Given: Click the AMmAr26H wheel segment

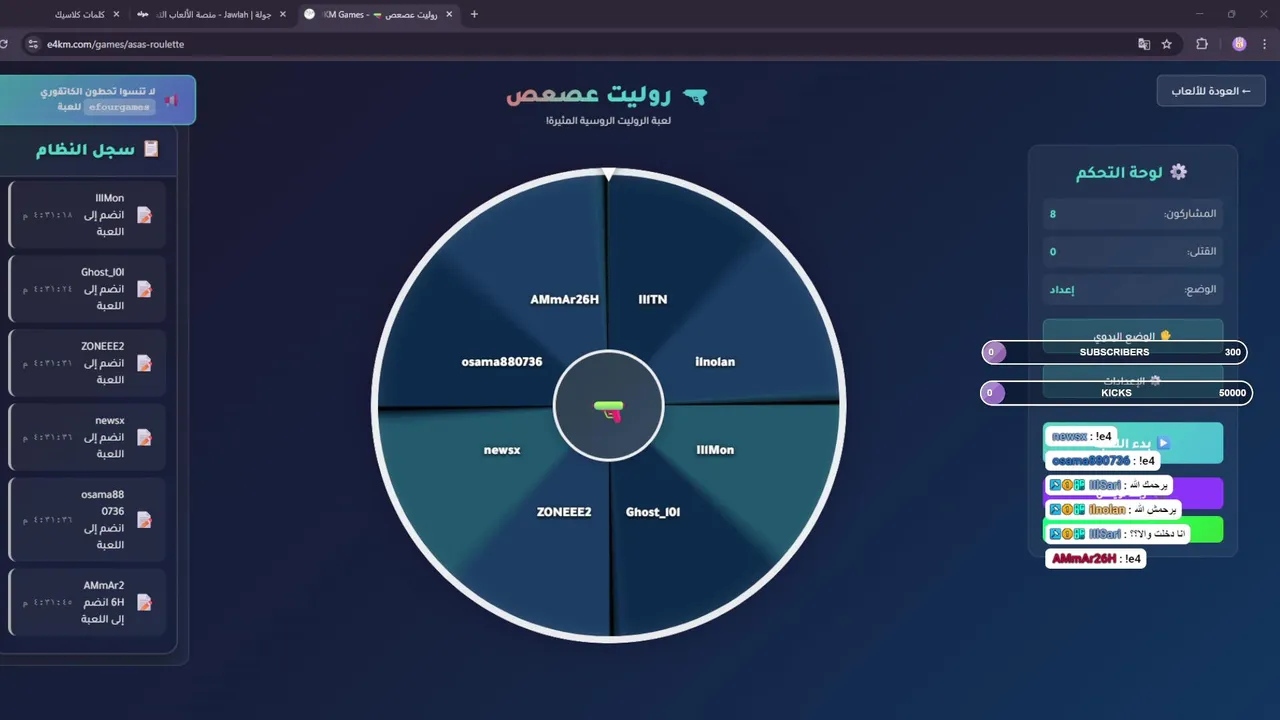Looking at the screenshot, I should 564,299.
